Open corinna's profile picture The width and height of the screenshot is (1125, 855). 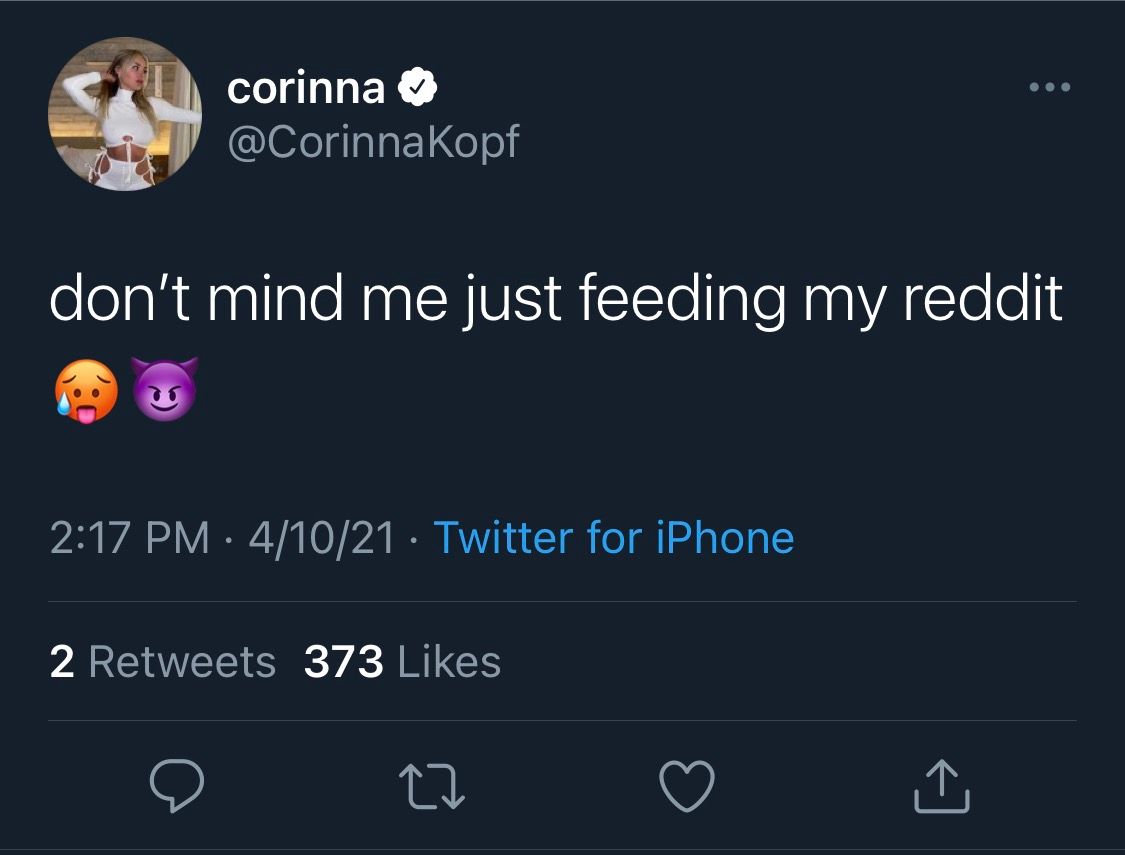[x=125, y=114]
